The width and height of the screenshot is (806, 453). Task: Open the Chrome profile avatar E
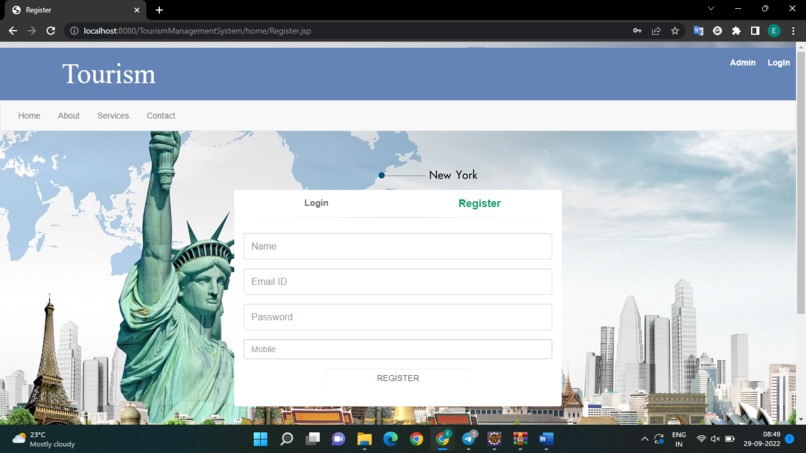tap(774, 31)
